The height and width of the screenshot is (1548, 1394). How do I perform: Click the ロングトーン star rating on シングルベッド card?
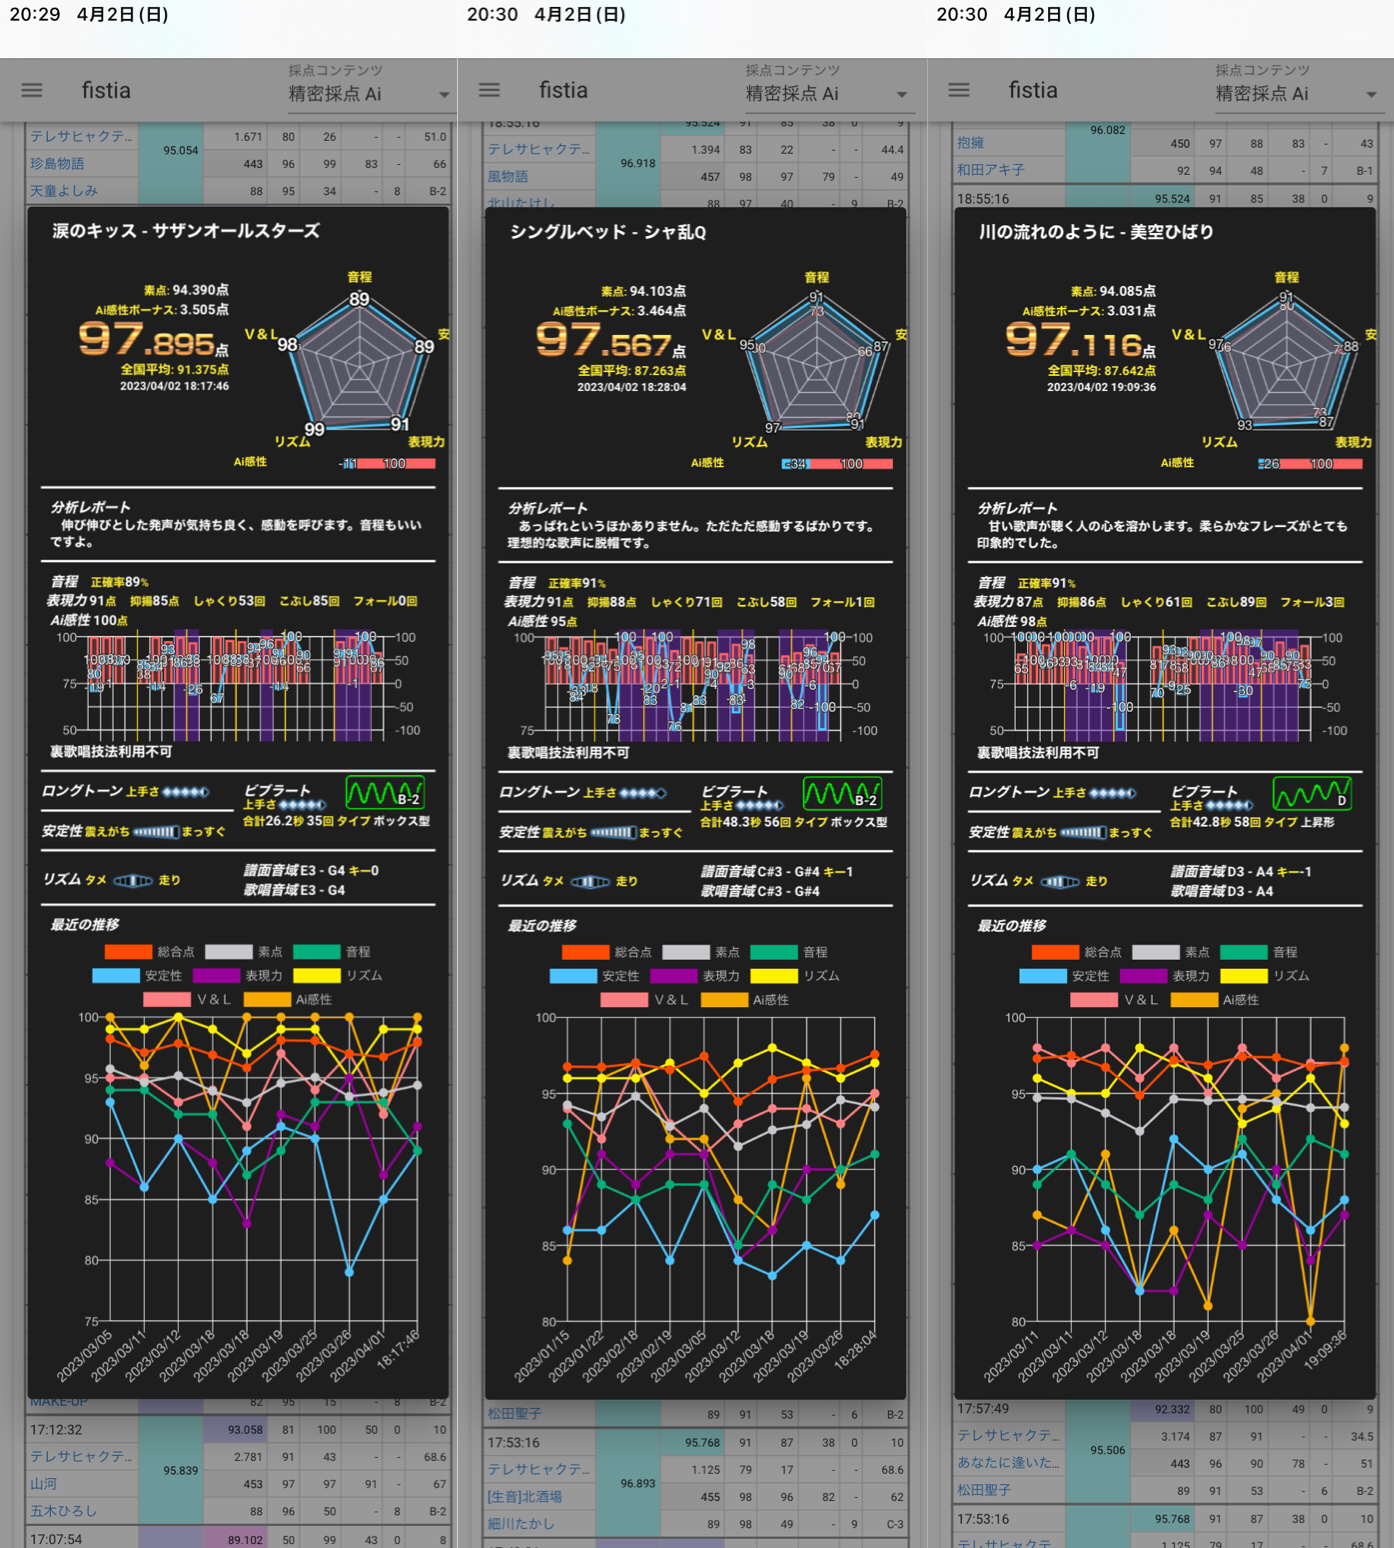(642, 793)
